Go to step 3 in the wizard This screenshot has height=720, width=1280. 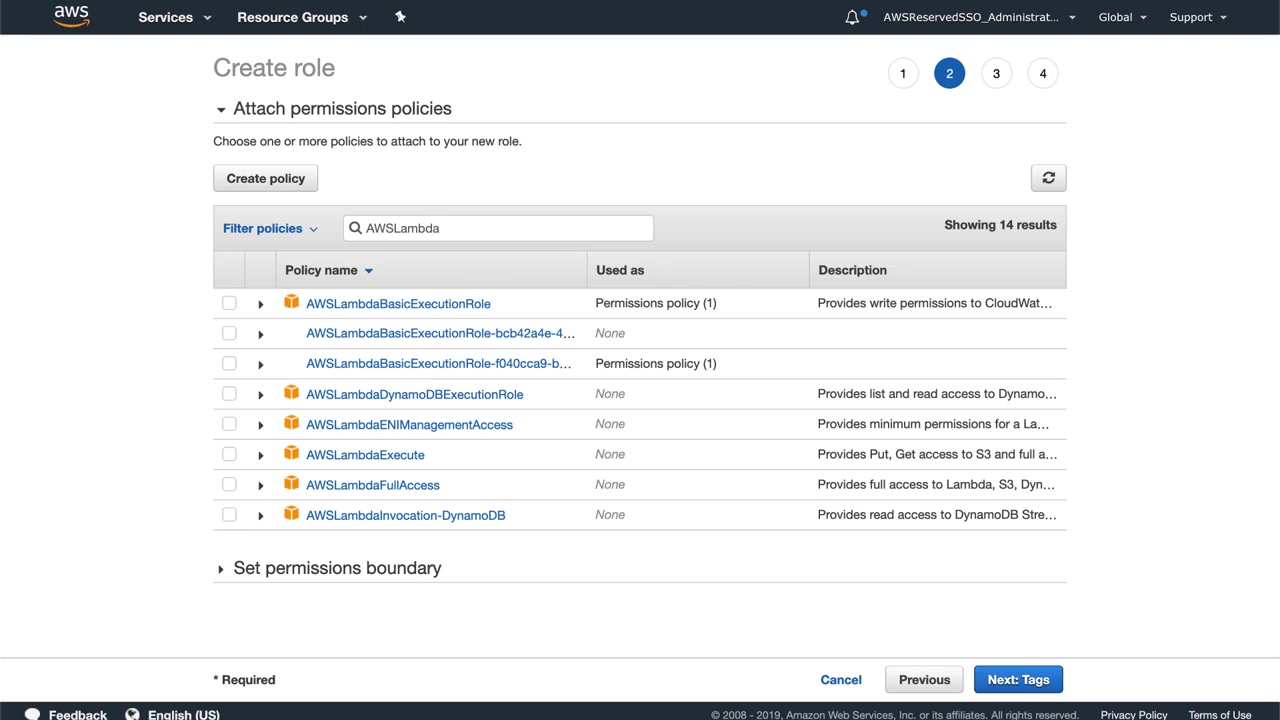pos(996,73)
